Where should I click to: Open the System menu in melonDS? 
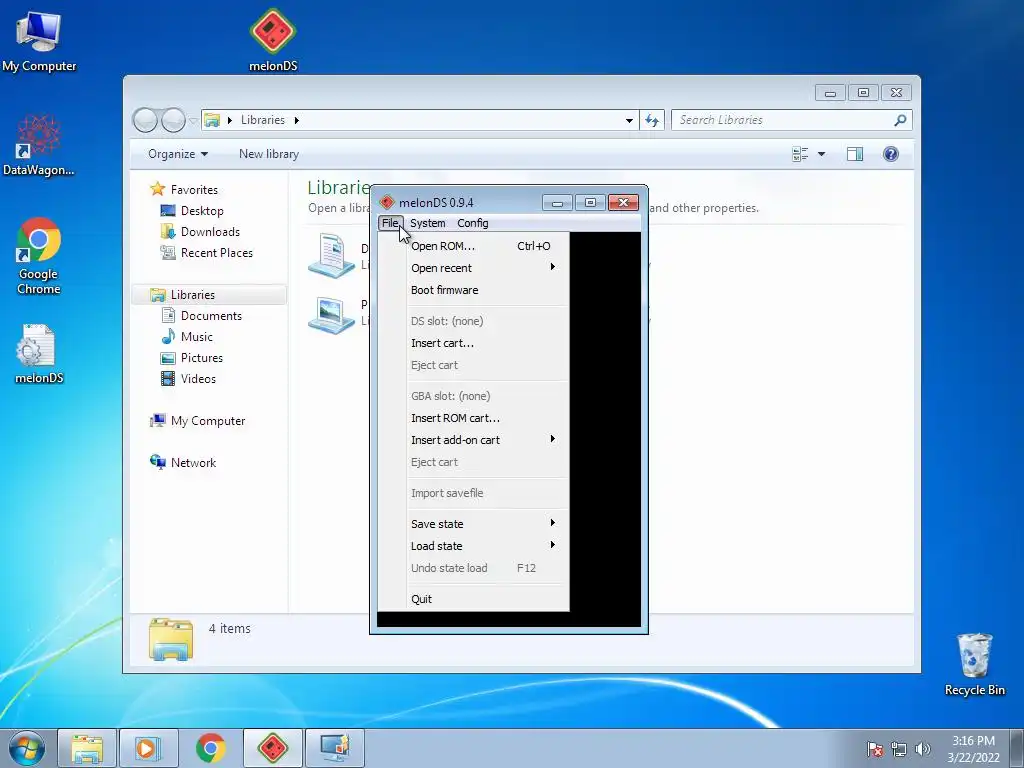427,223
